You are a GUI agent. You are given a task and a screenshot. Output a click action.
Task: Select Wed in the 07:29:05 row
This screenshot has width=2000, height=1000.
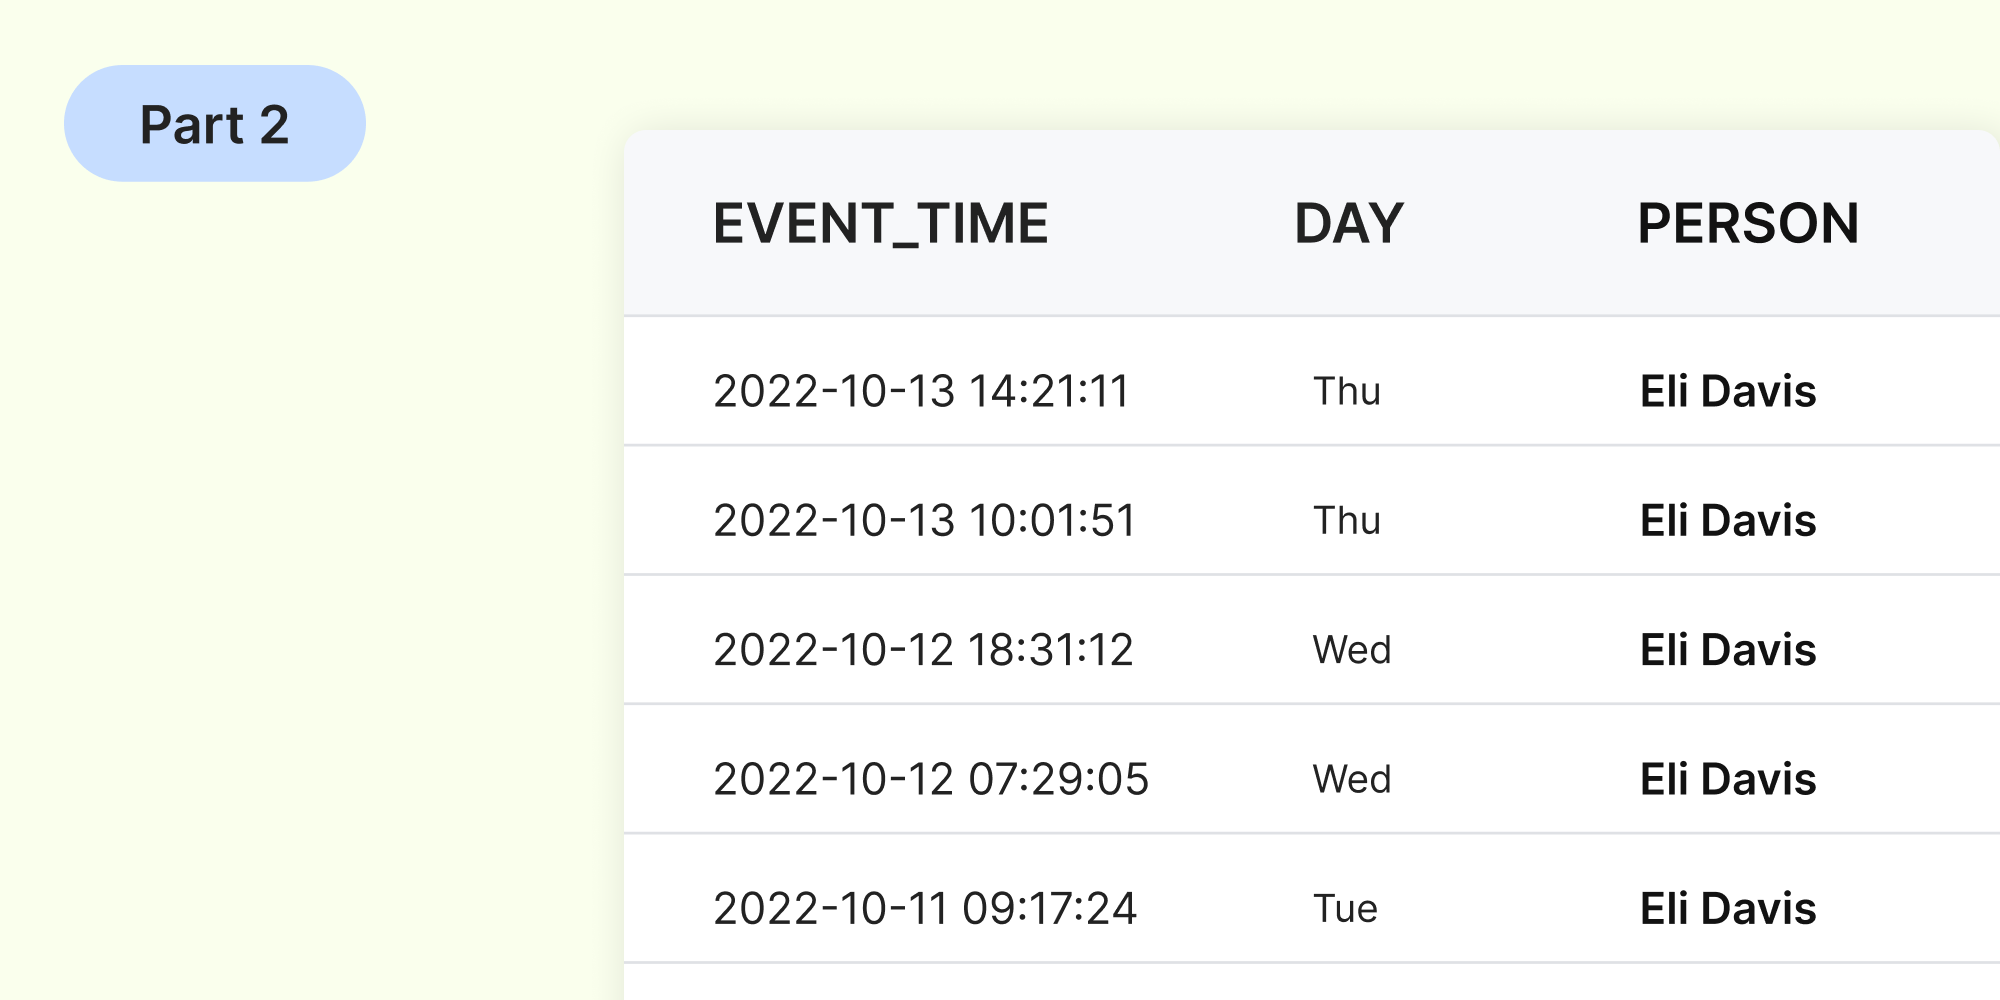pyautogui.click(x=1352, y=779)
